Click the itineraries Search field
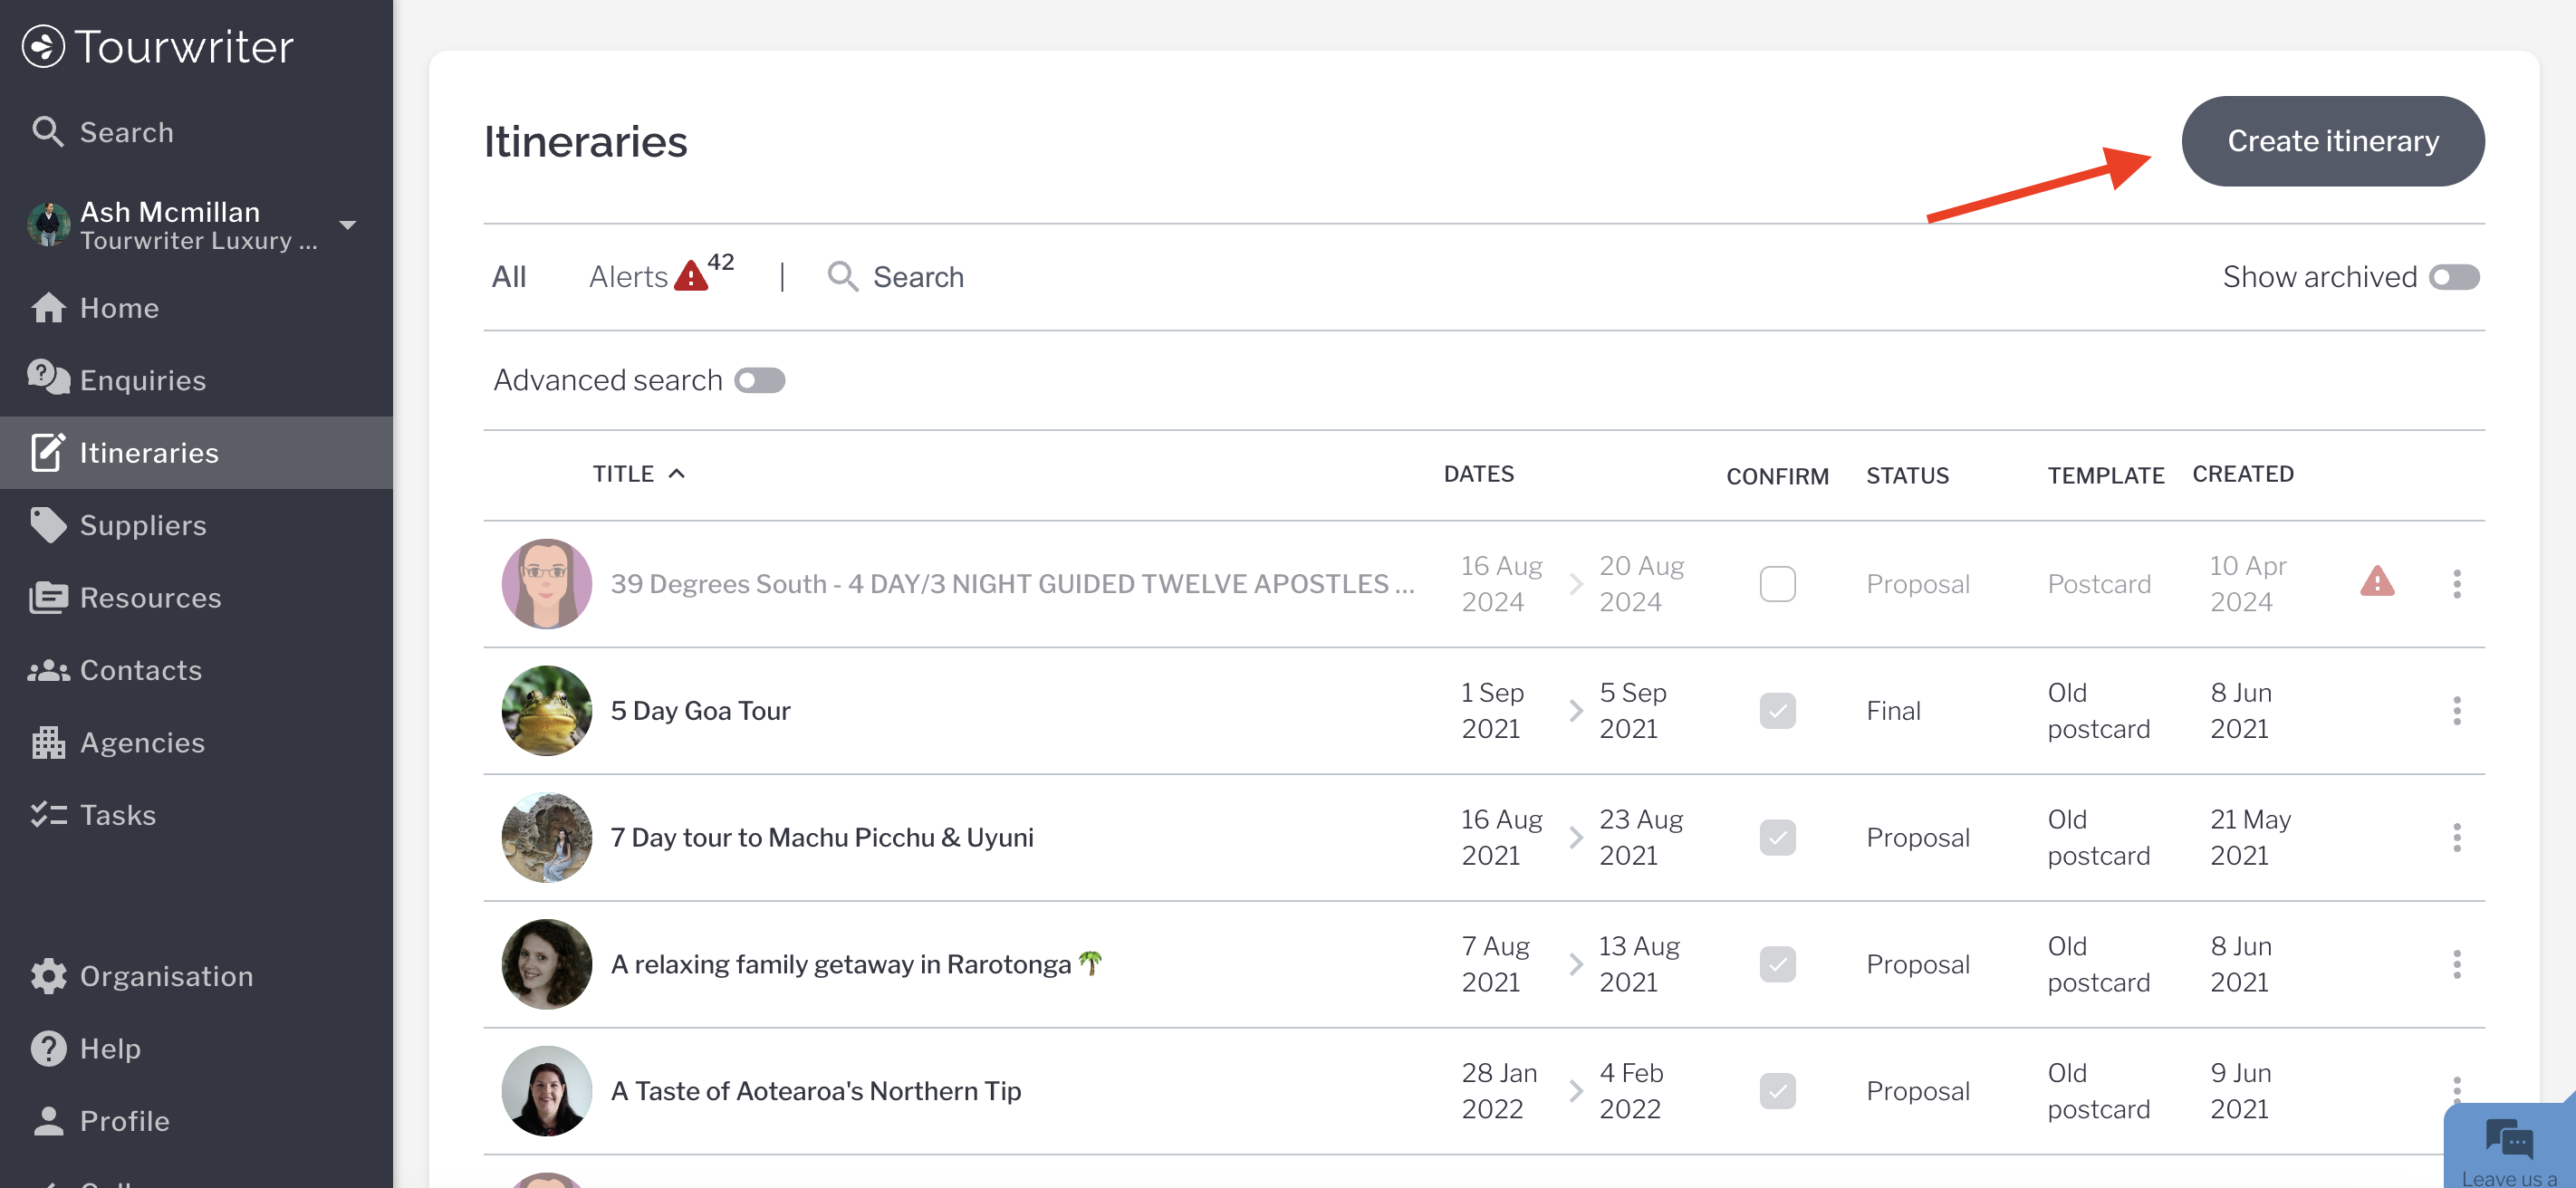 (917, 277)
